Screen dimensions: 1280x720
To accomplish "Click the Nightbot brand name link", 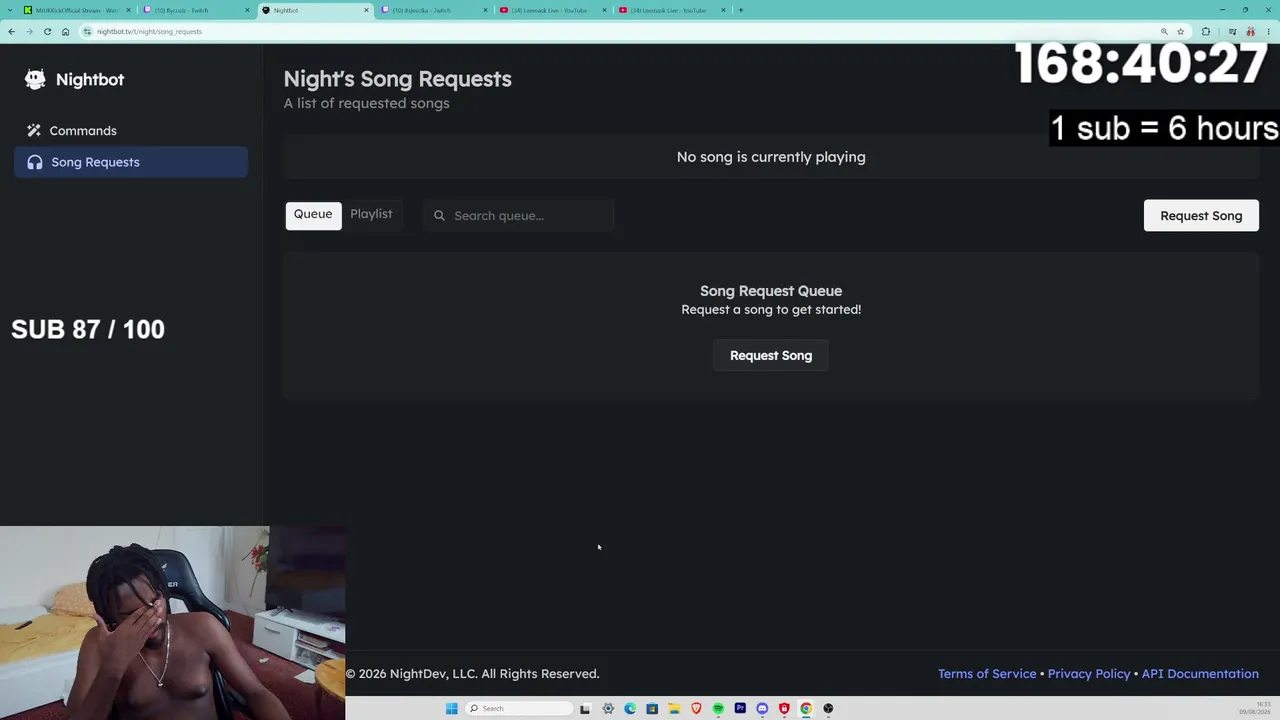I will click(x=90, y=79).
